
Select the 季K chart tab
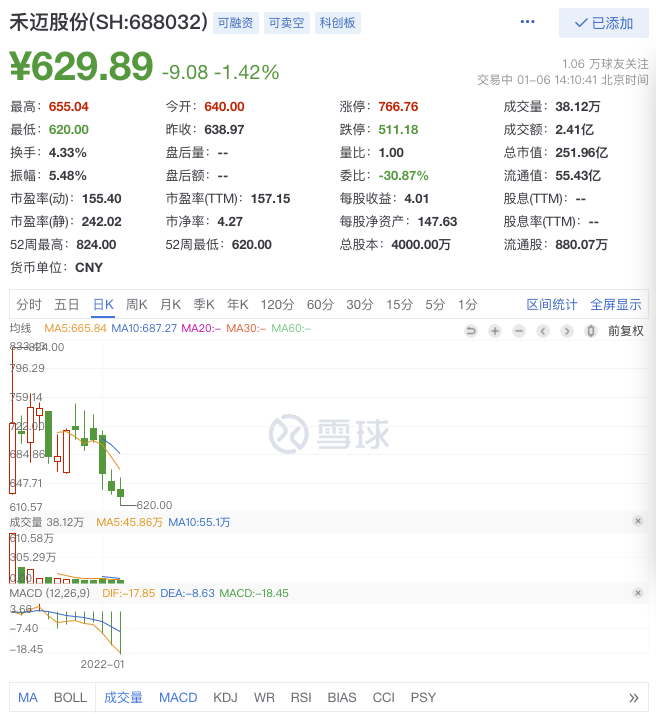click(x=204, y=304)
